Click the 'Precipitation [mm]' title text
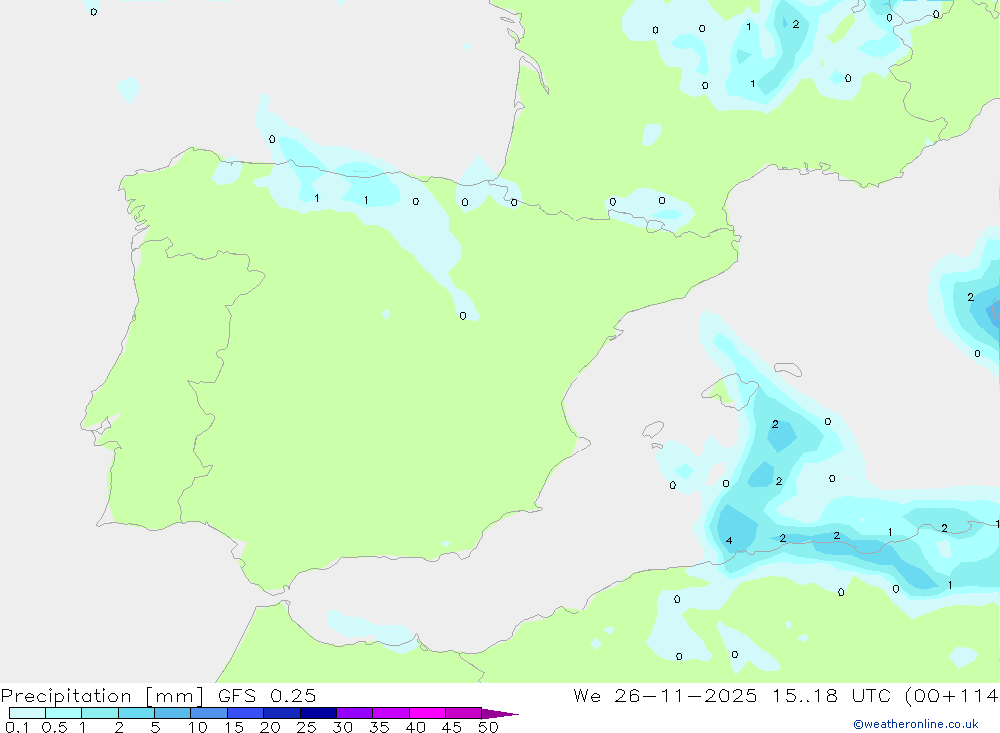Viewport: 1000px width, 733px height. [x=102, y=696]
